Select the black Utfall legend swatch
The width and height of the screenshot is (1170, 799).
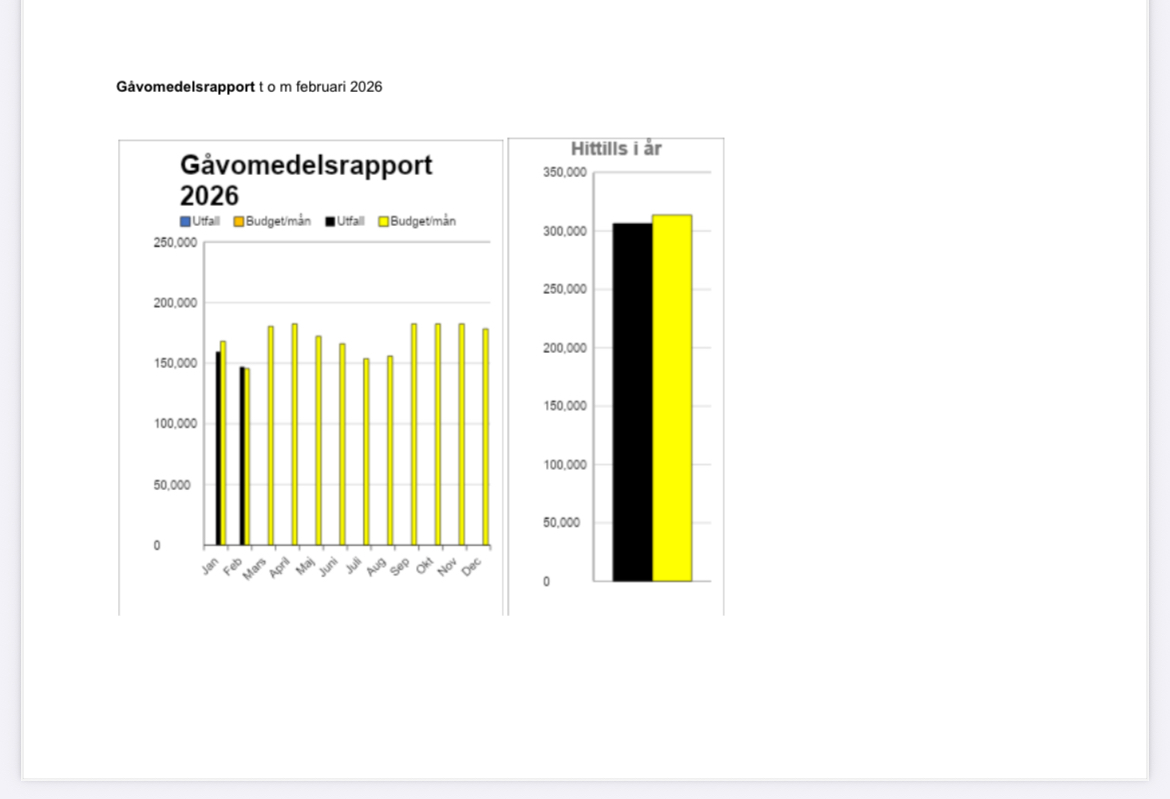pos(330,222)
